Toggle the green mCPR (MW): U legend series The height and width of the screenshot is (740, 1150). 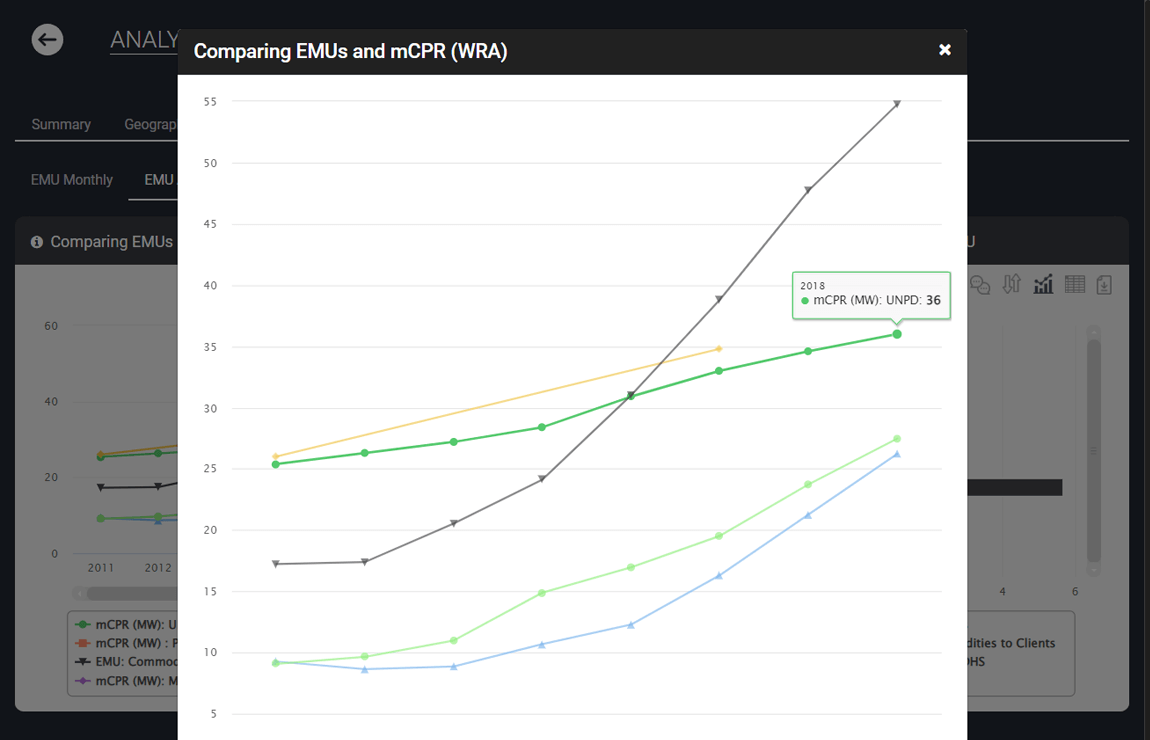click(x=126, y=624)
